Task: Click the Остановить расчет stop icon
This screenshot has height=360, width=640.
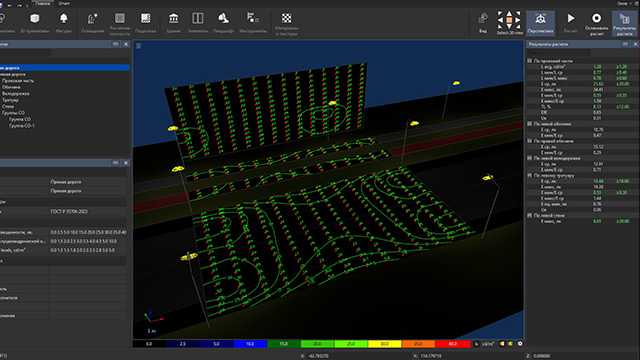Action: (x=596, y=24)
